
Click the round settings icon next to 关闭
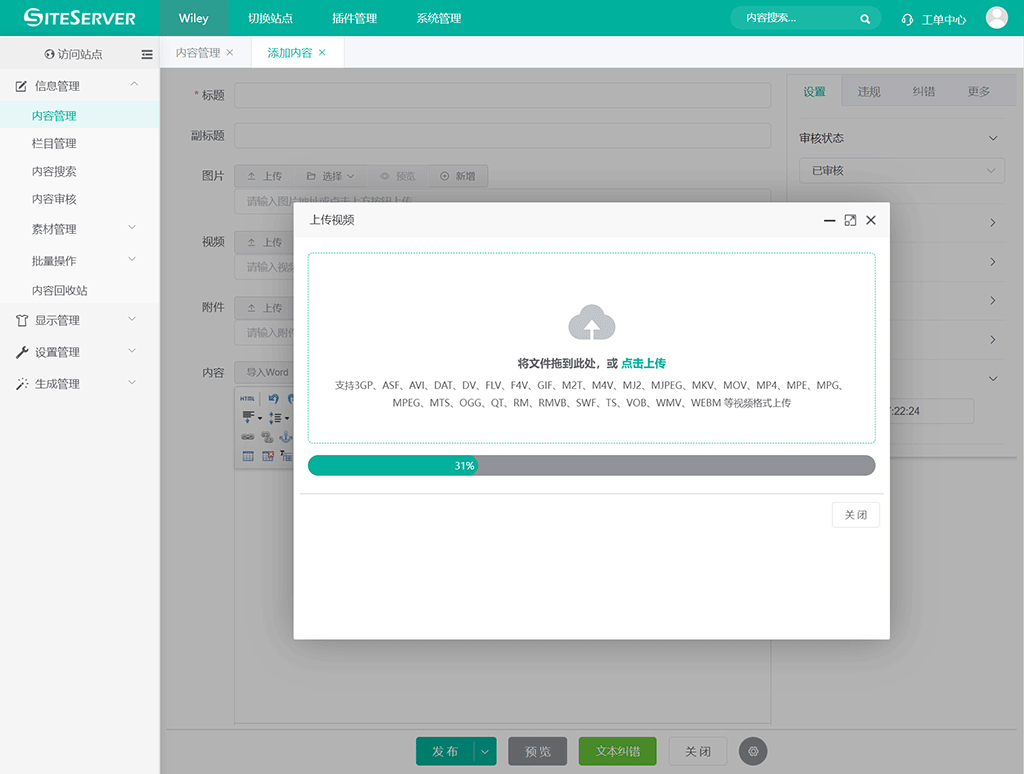pyautogui.click(x=753, y=751)
